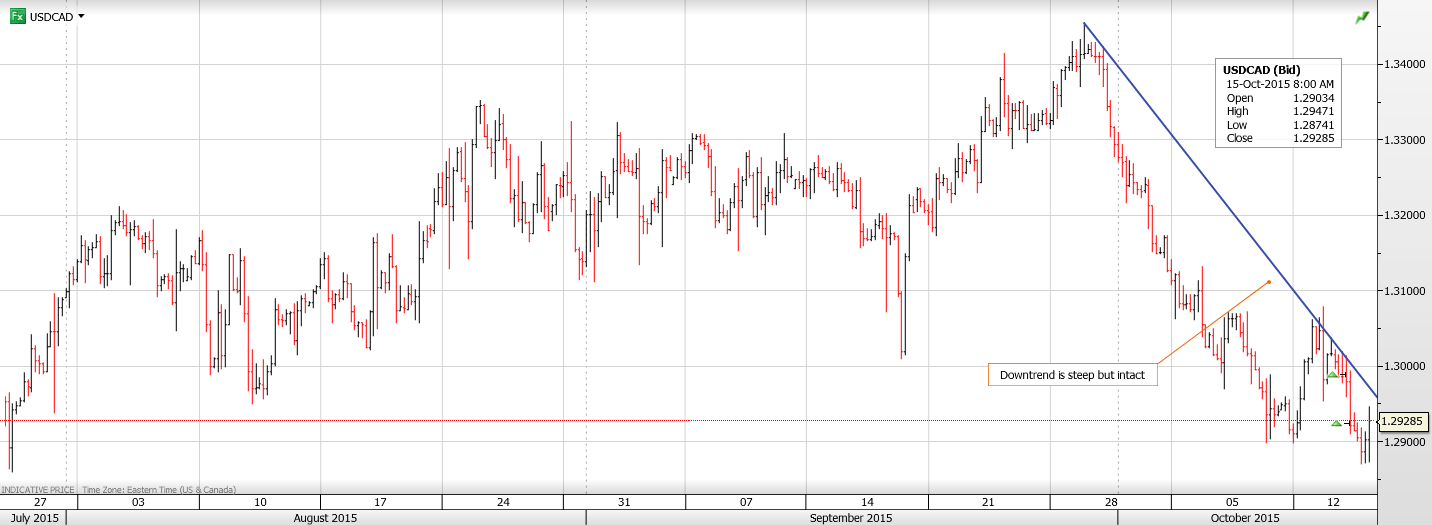Select October 2015 on the month axis
The width and height of the screenshot is (1432, 525).
(x=1245, y=518)
